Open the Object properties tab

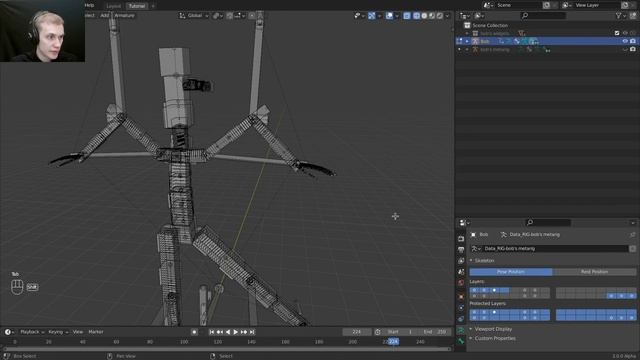(x=461, y=297)
